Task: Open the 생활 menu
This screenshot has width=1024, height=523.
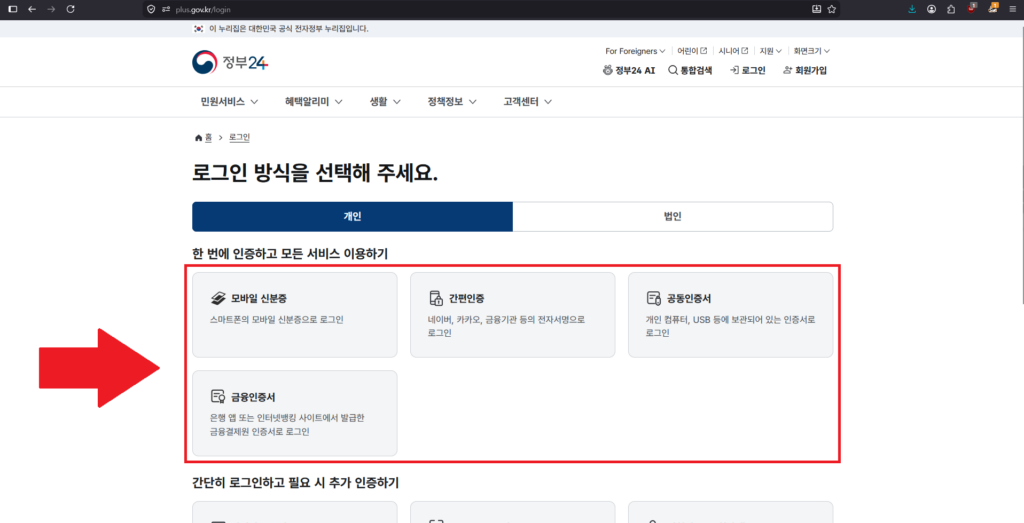Action: [385, 102]
